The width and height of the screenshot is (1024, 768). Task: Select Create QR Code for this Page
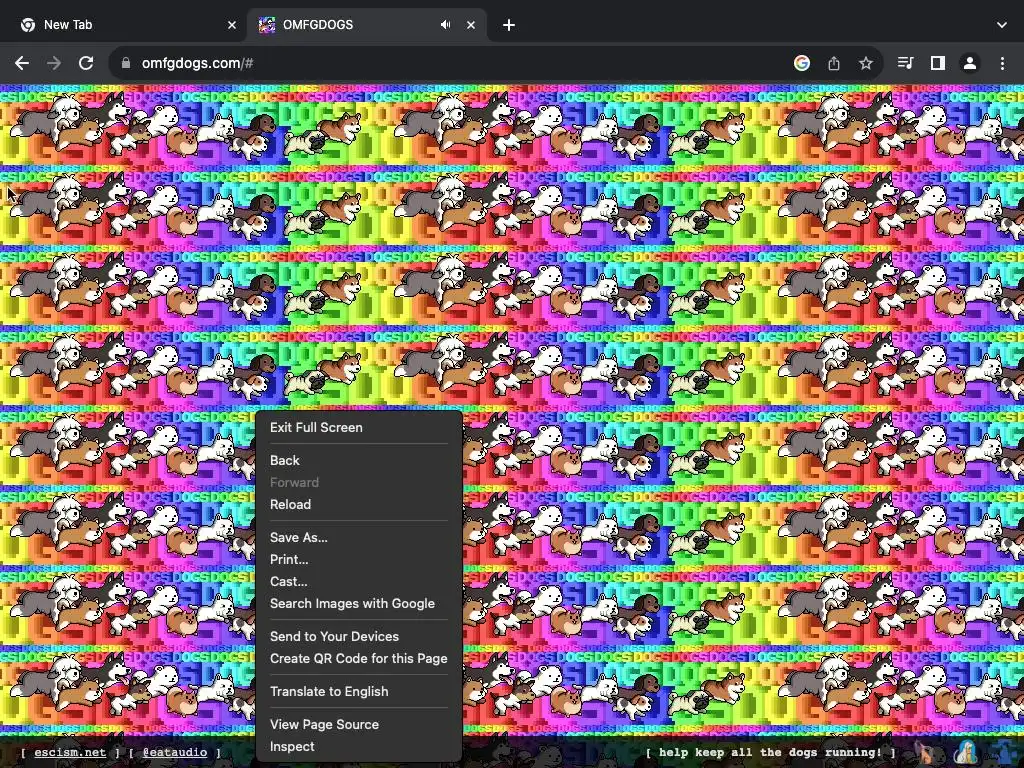359,658
